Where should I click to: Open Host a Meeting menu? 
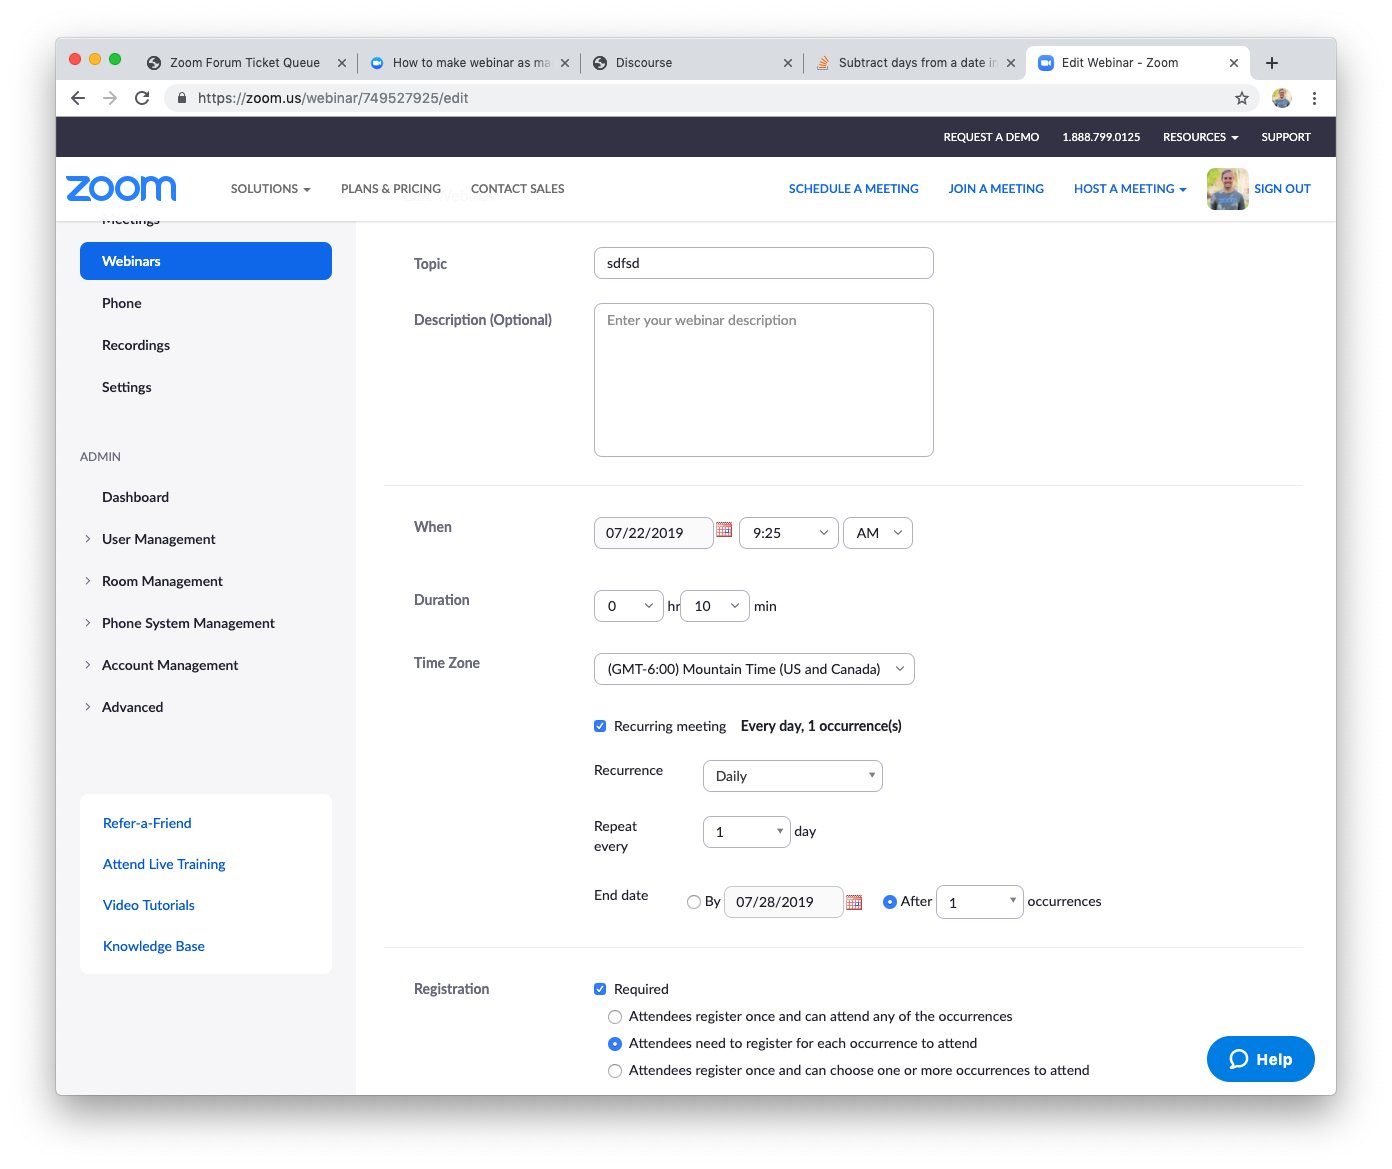(x=1130, y=189)
